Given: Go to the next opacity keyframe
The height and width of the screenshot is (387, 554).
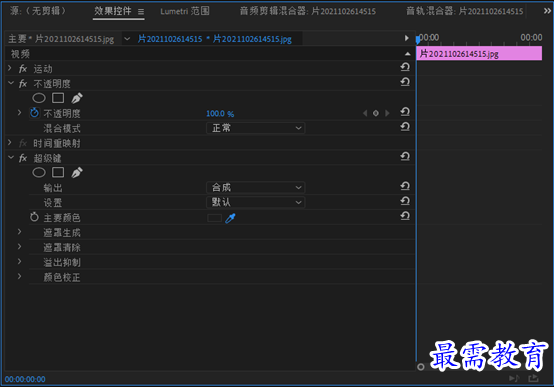Looking at the screenshot, I should coord(387,113).
